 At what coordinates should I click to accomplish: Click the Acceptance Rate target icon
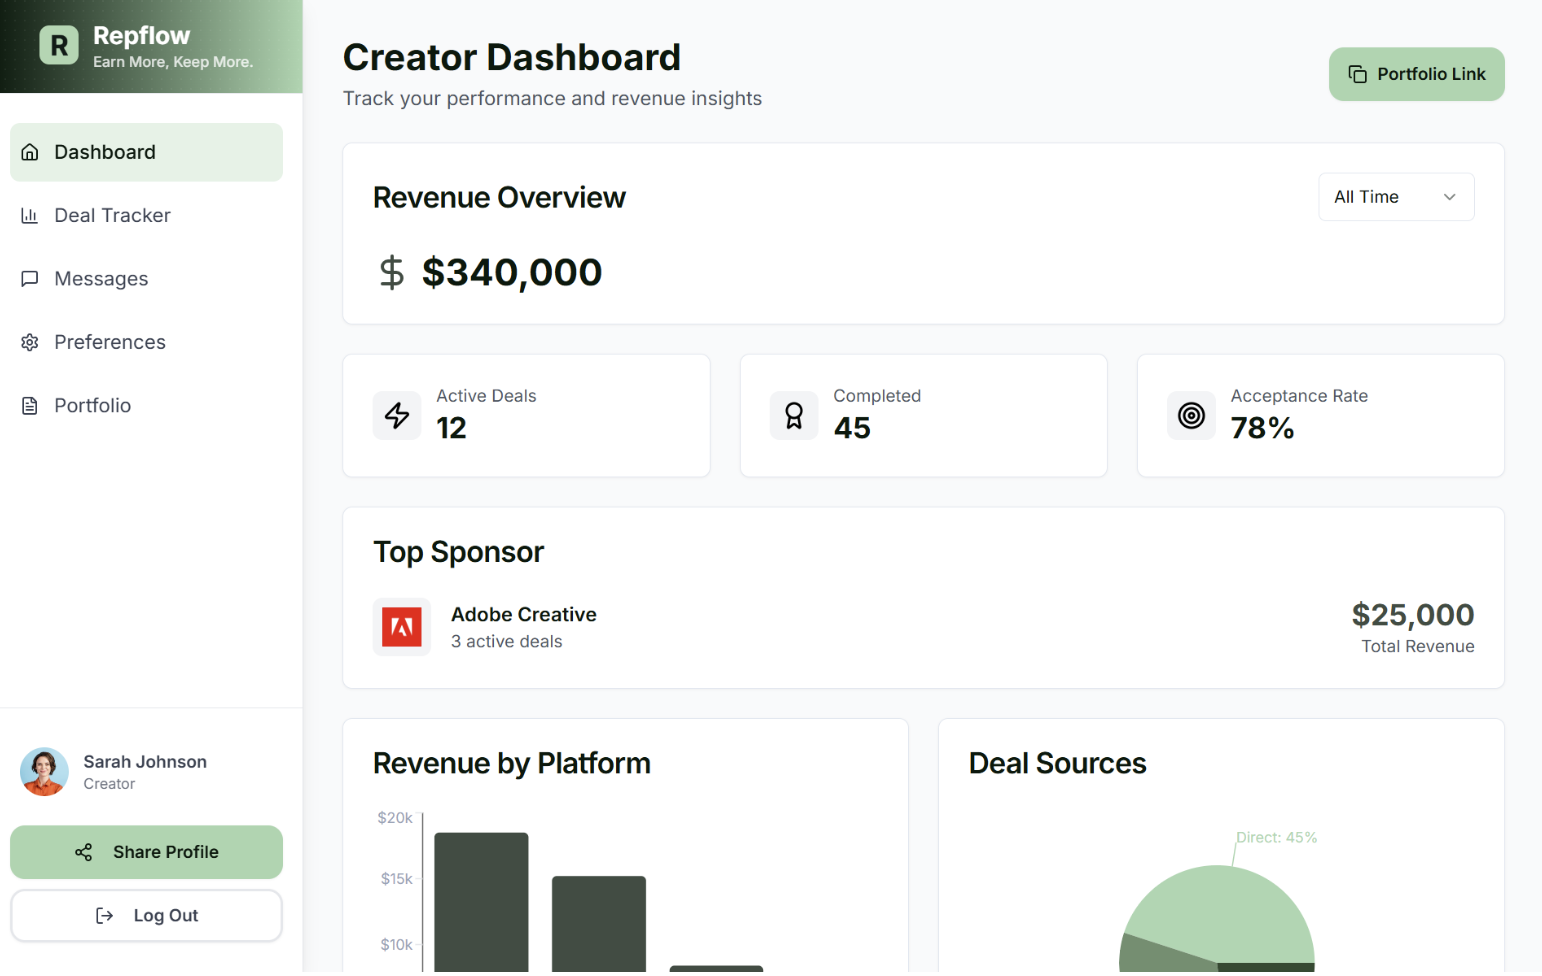tap(1191, 415)
